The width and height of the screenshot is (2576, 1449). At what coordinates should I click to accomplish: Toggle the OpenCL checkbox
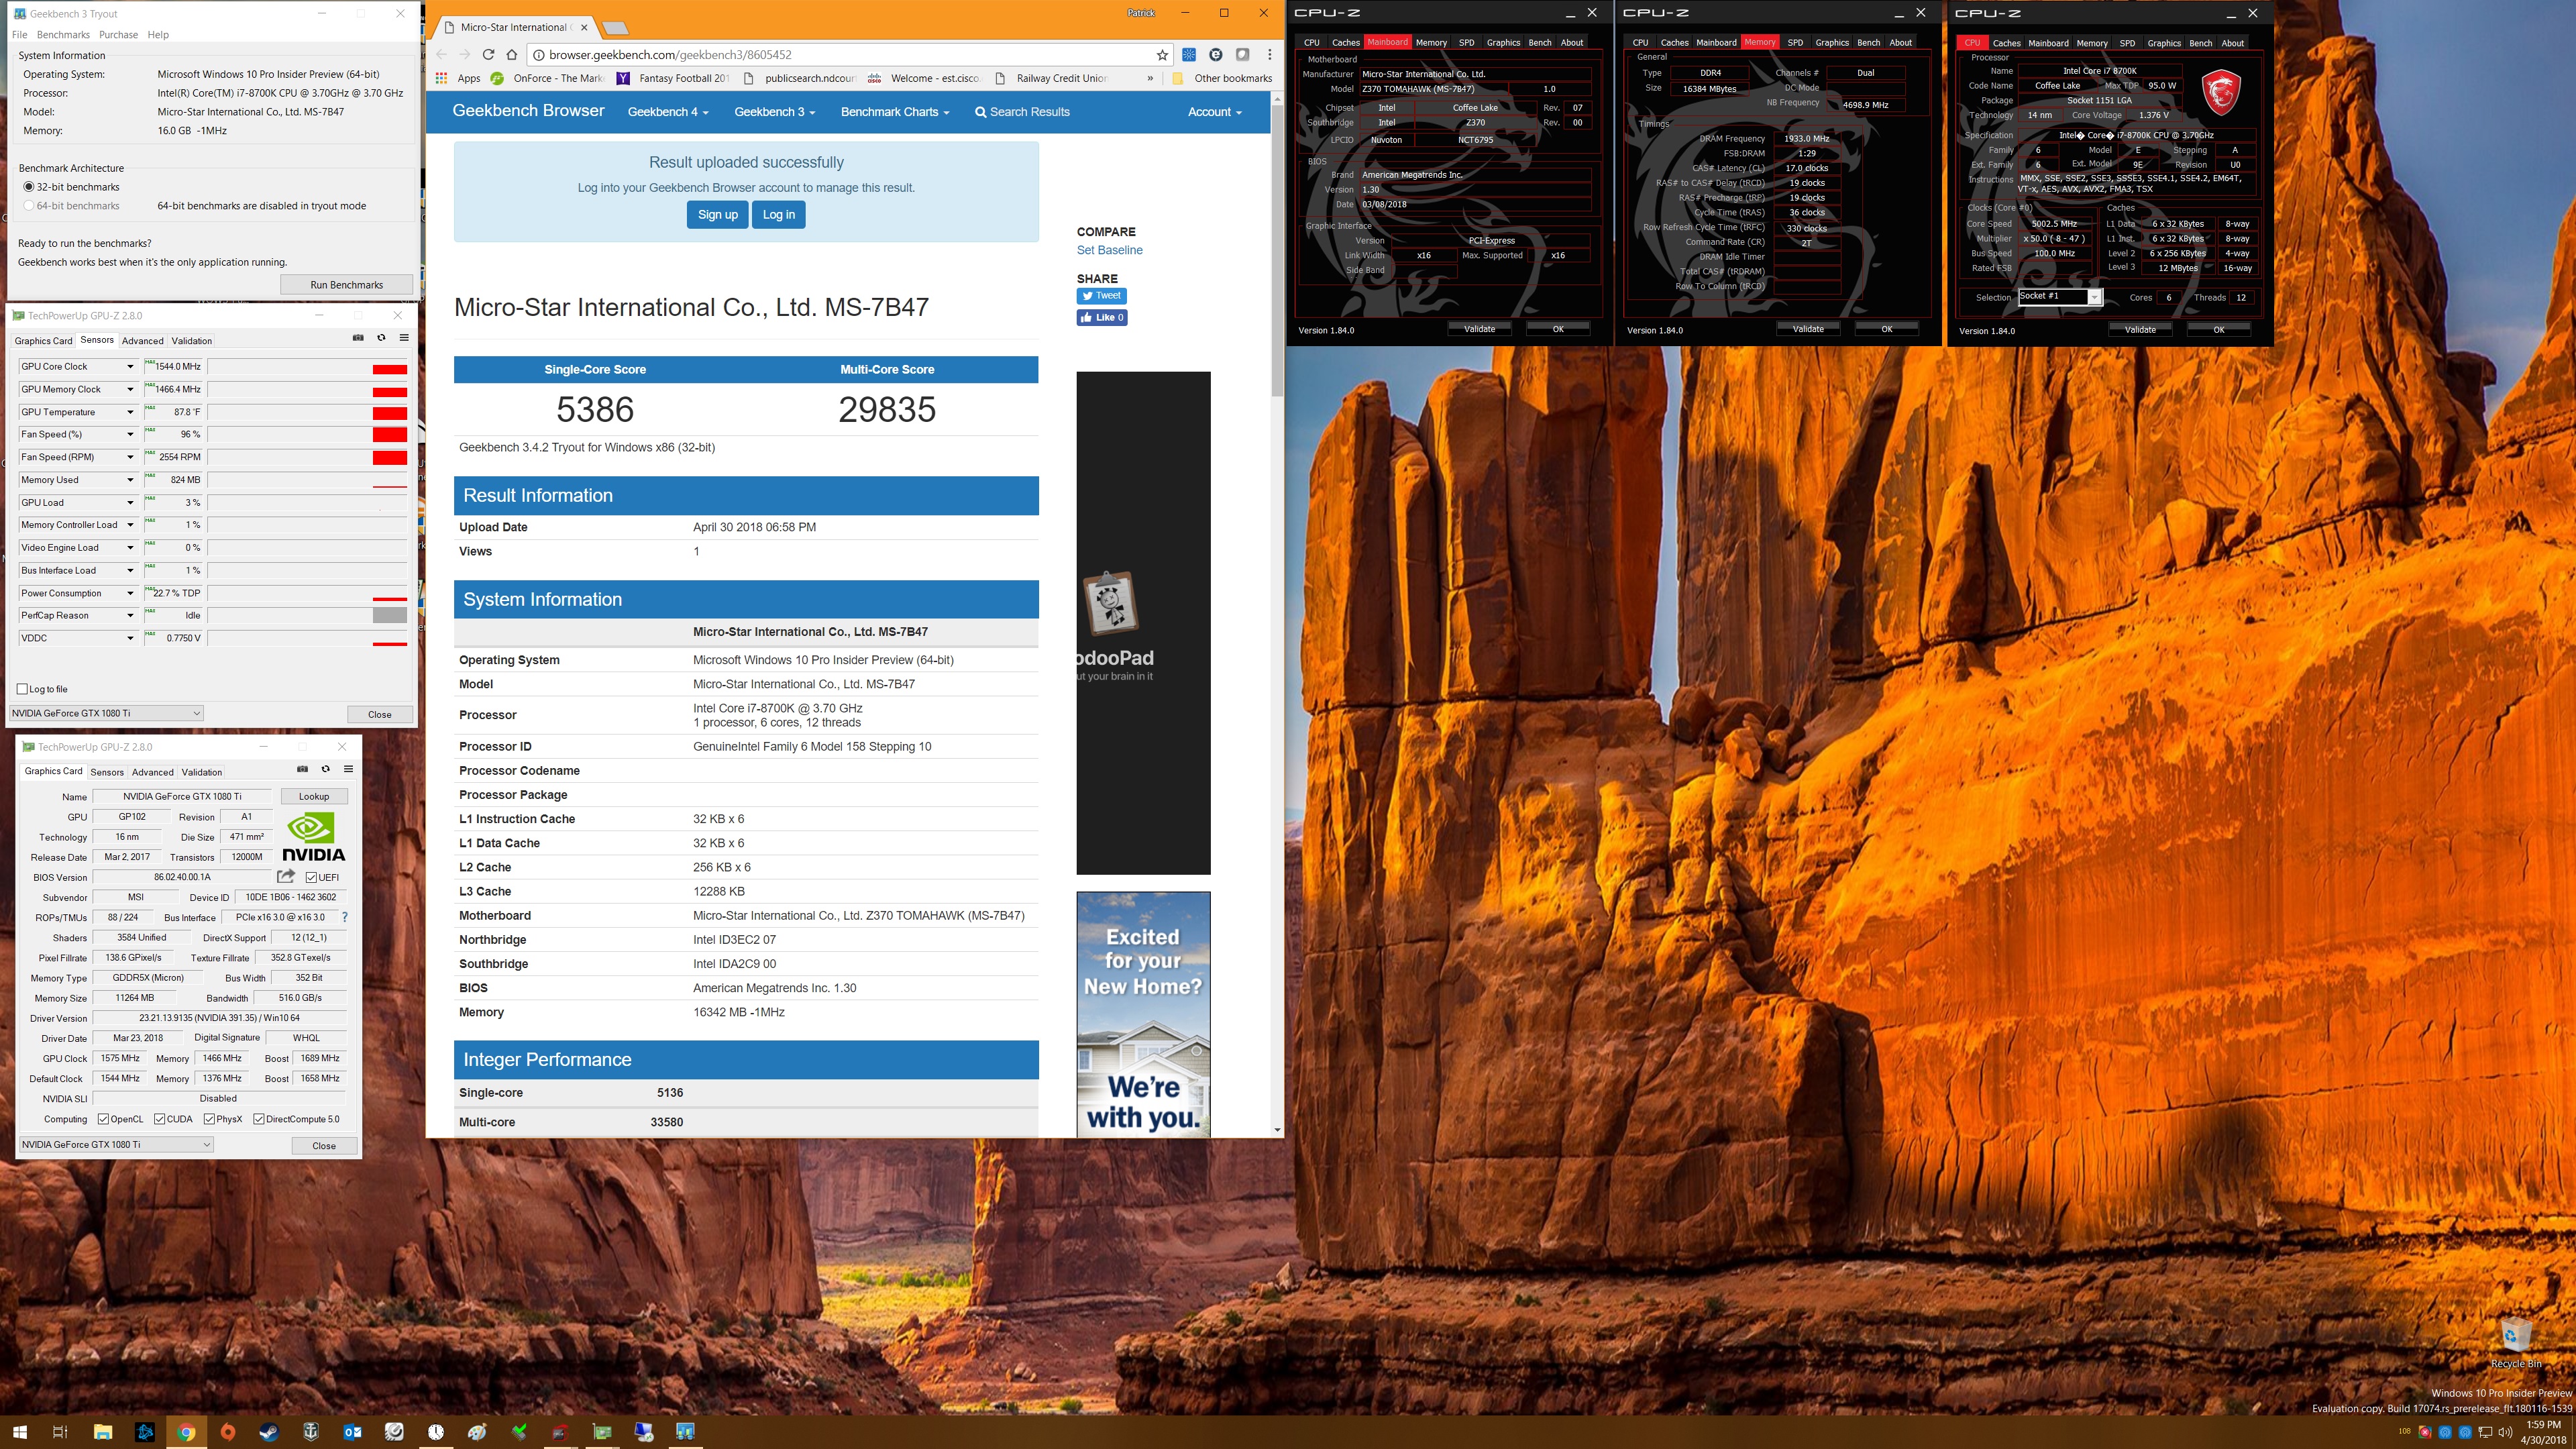pyautogui.click(x=103, y=1119)
